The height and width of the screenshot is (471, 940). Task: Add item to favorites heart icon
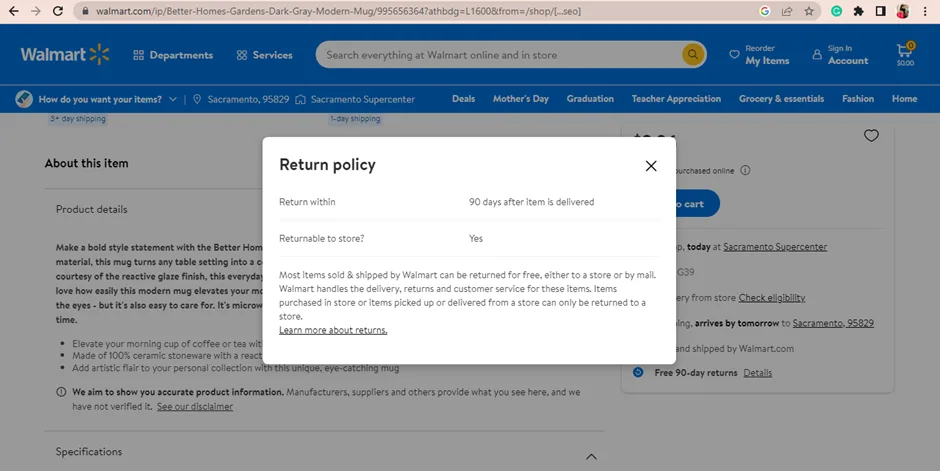coord(871,135)
